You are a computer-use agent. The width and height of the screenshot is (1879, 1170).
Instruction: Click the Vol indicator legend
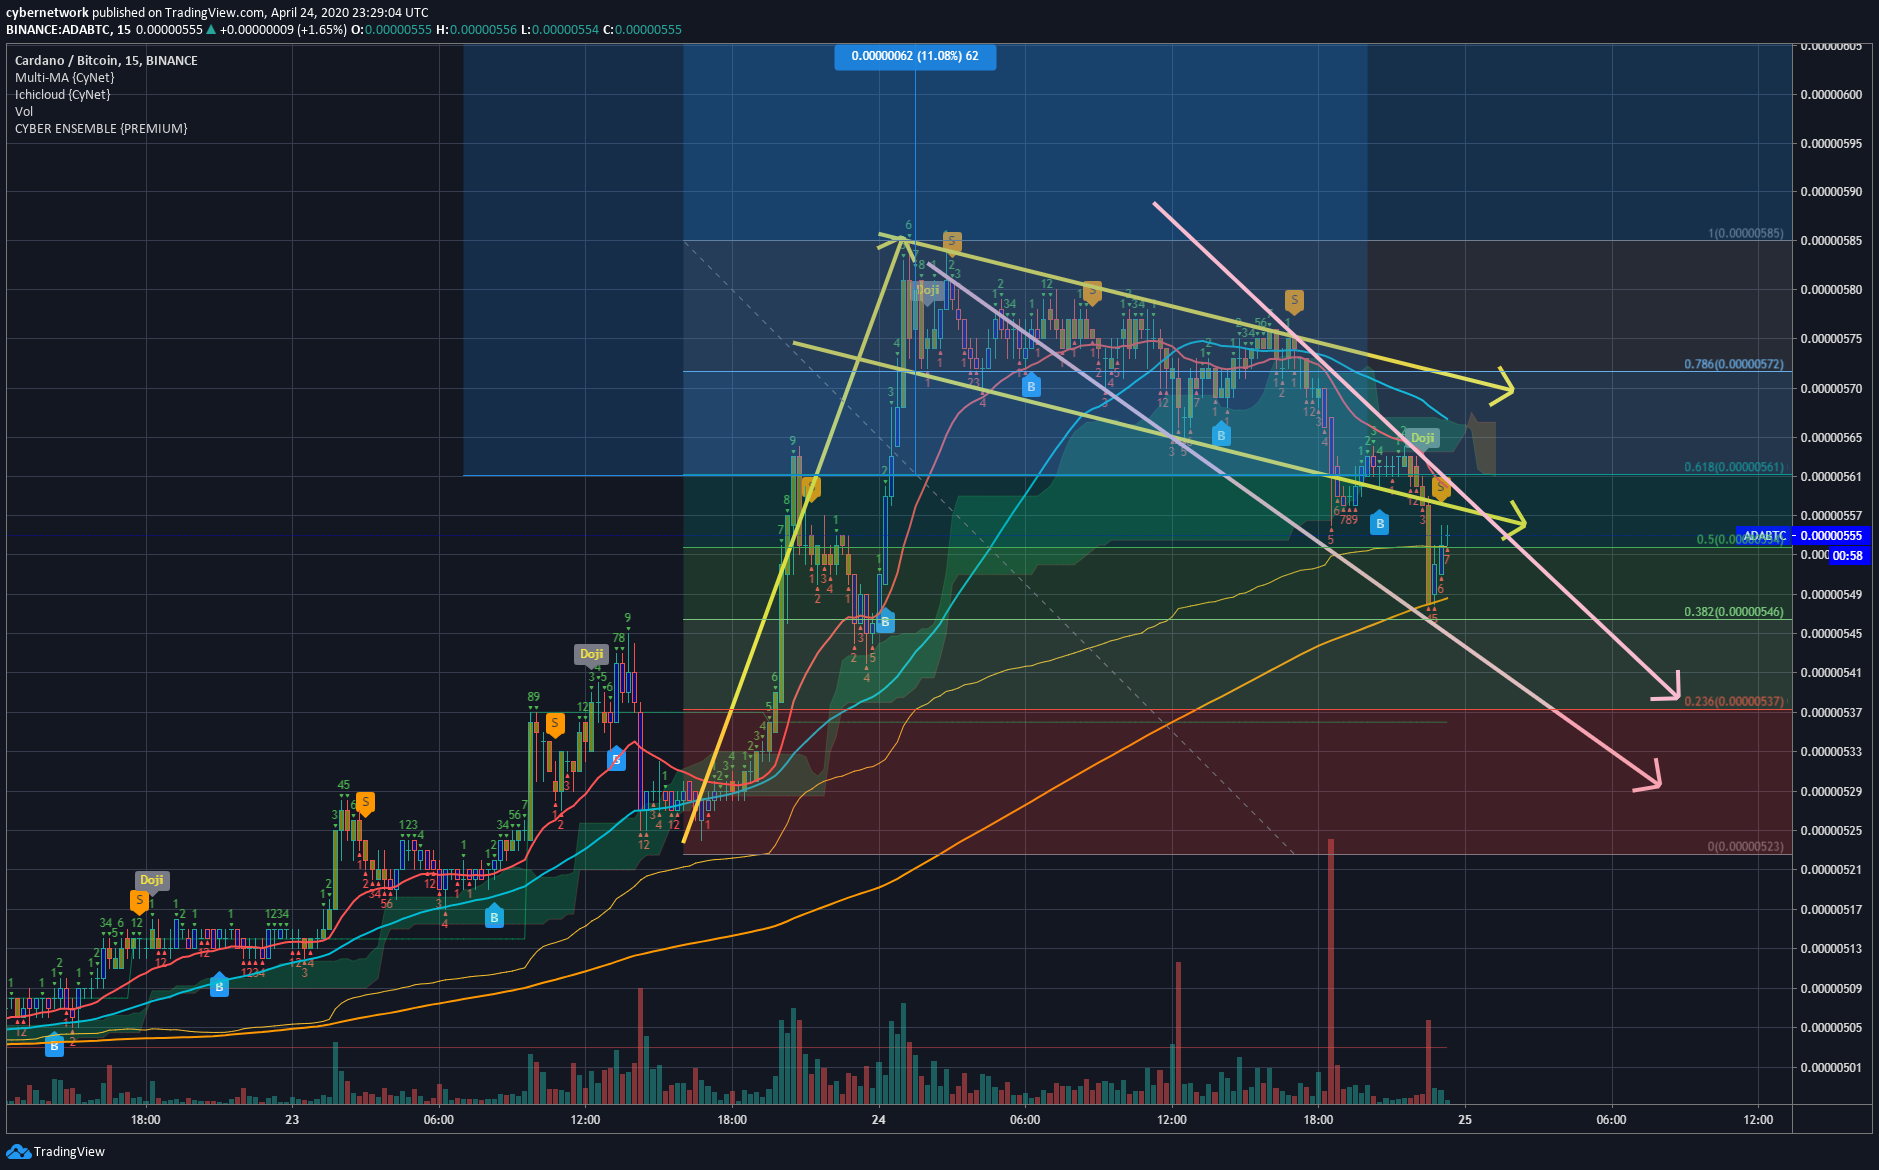click(24, 112)
